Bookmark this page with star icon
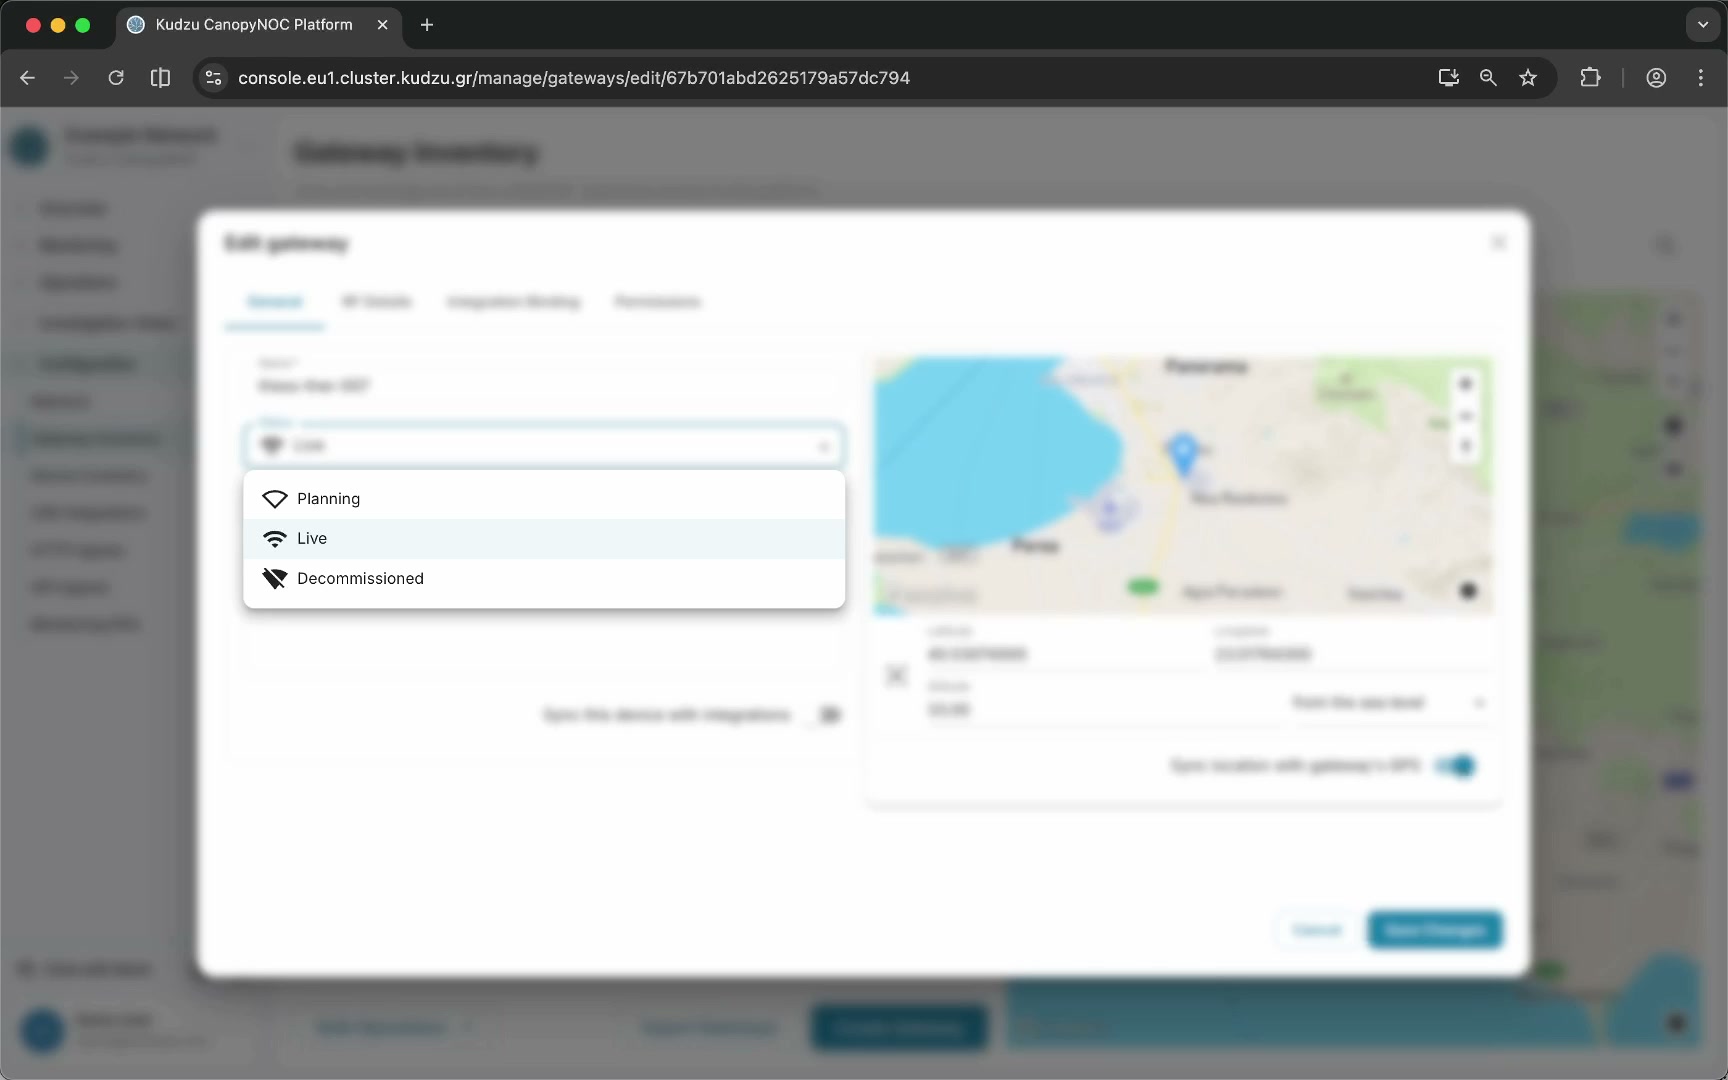The image size is (1728, 1080). (1528, 78)
